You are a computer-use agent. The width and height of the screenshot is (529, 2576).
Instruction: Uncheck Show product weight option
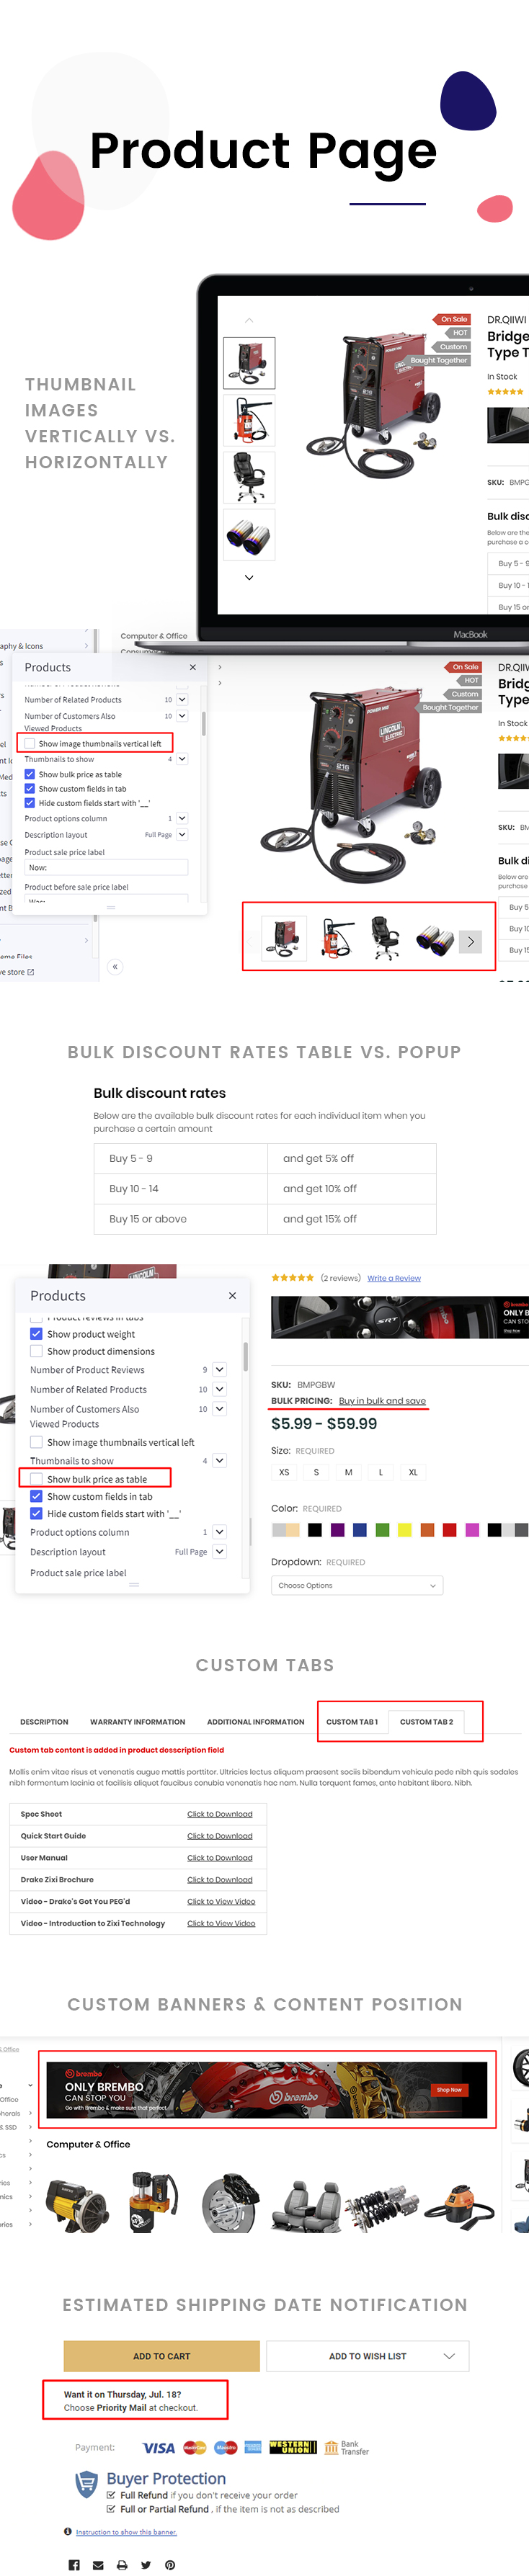click(x=36, y=1333)
